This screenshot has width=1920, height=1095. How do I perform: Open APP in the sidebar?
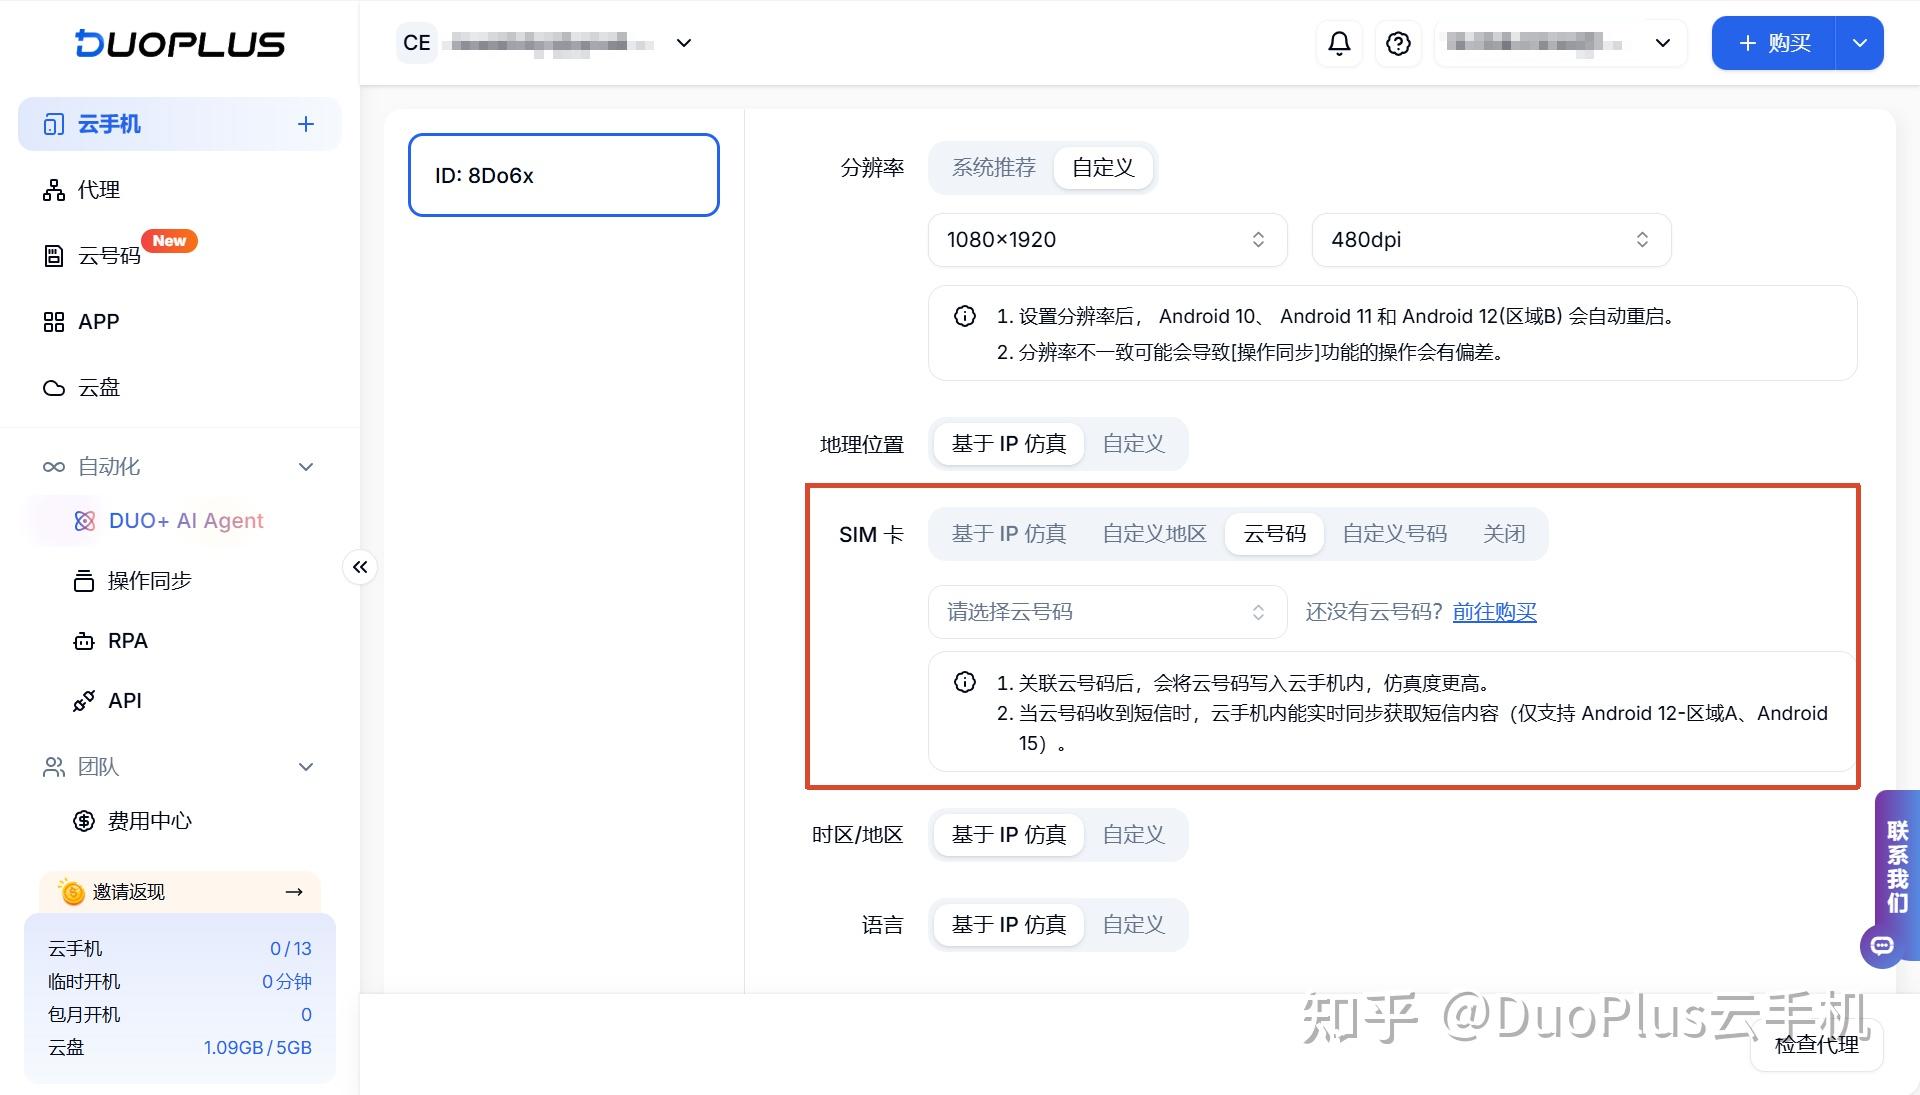(x=180, y=322)
